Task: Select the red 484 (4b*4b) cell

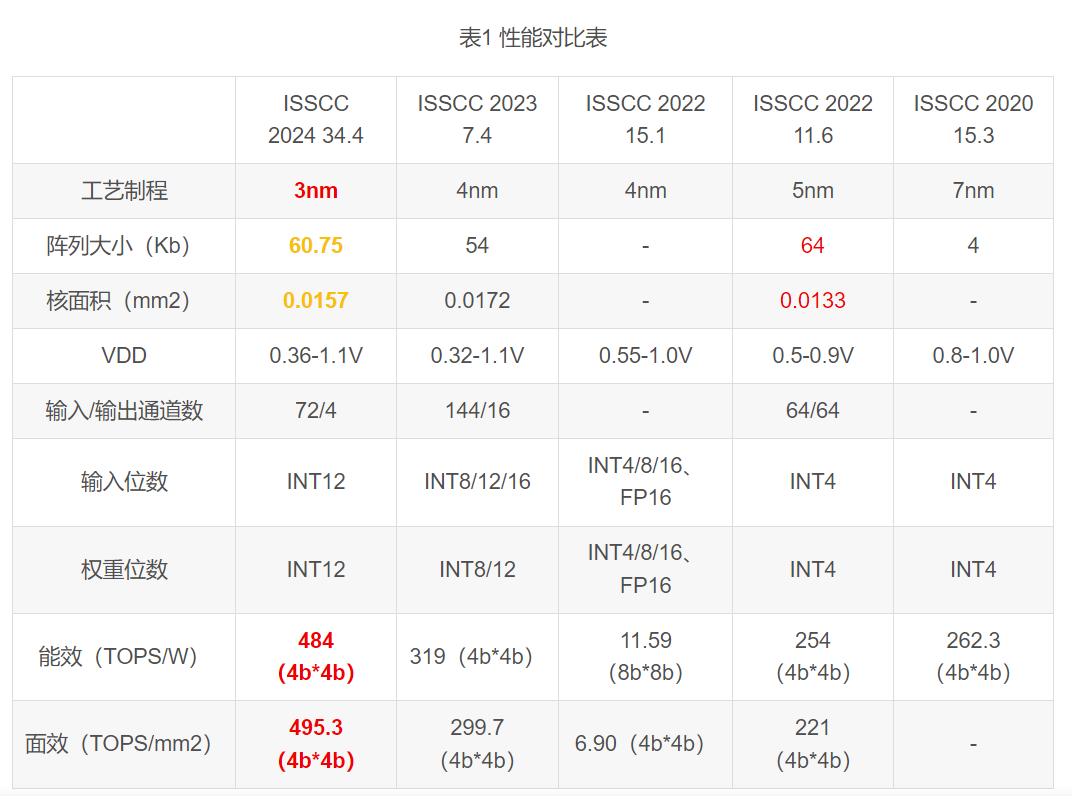Action: tap(316, 657)
